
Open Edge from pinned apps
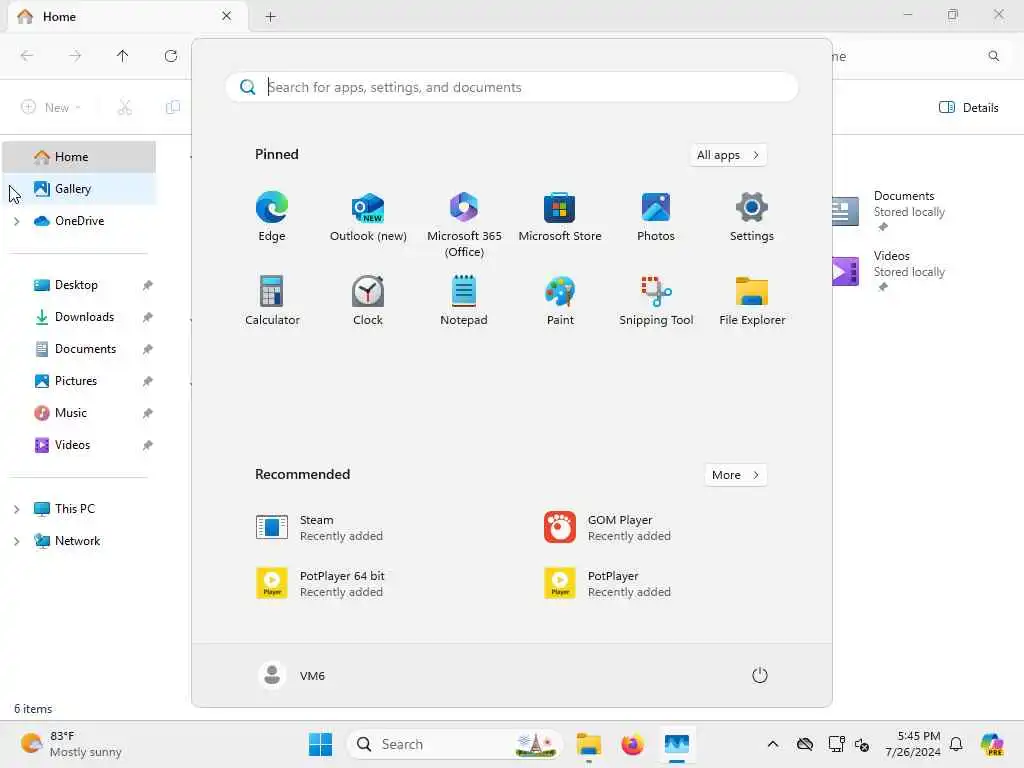coord(272,216)
